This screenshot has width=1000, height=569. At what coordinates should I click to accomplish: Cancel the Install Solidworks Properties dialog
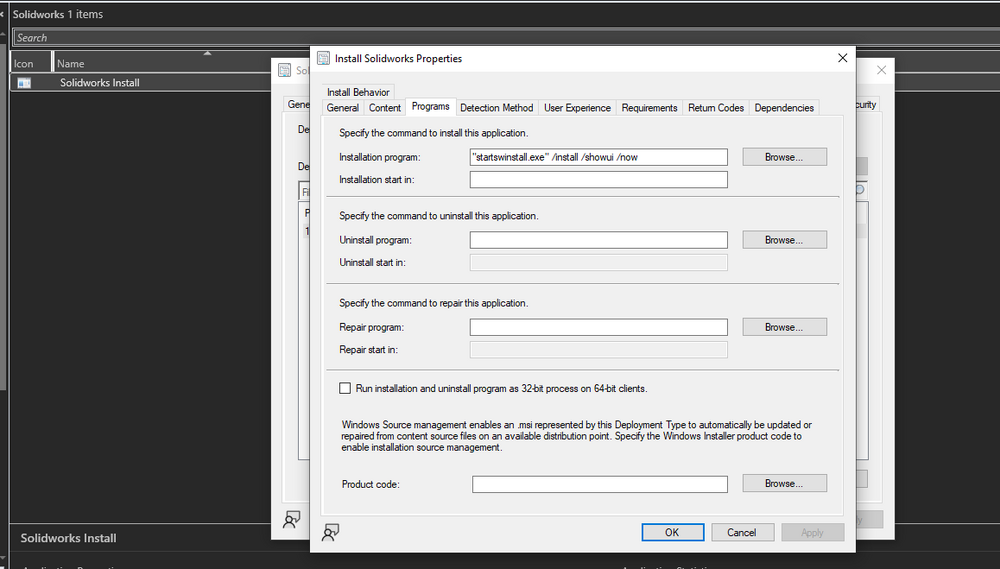742,532
